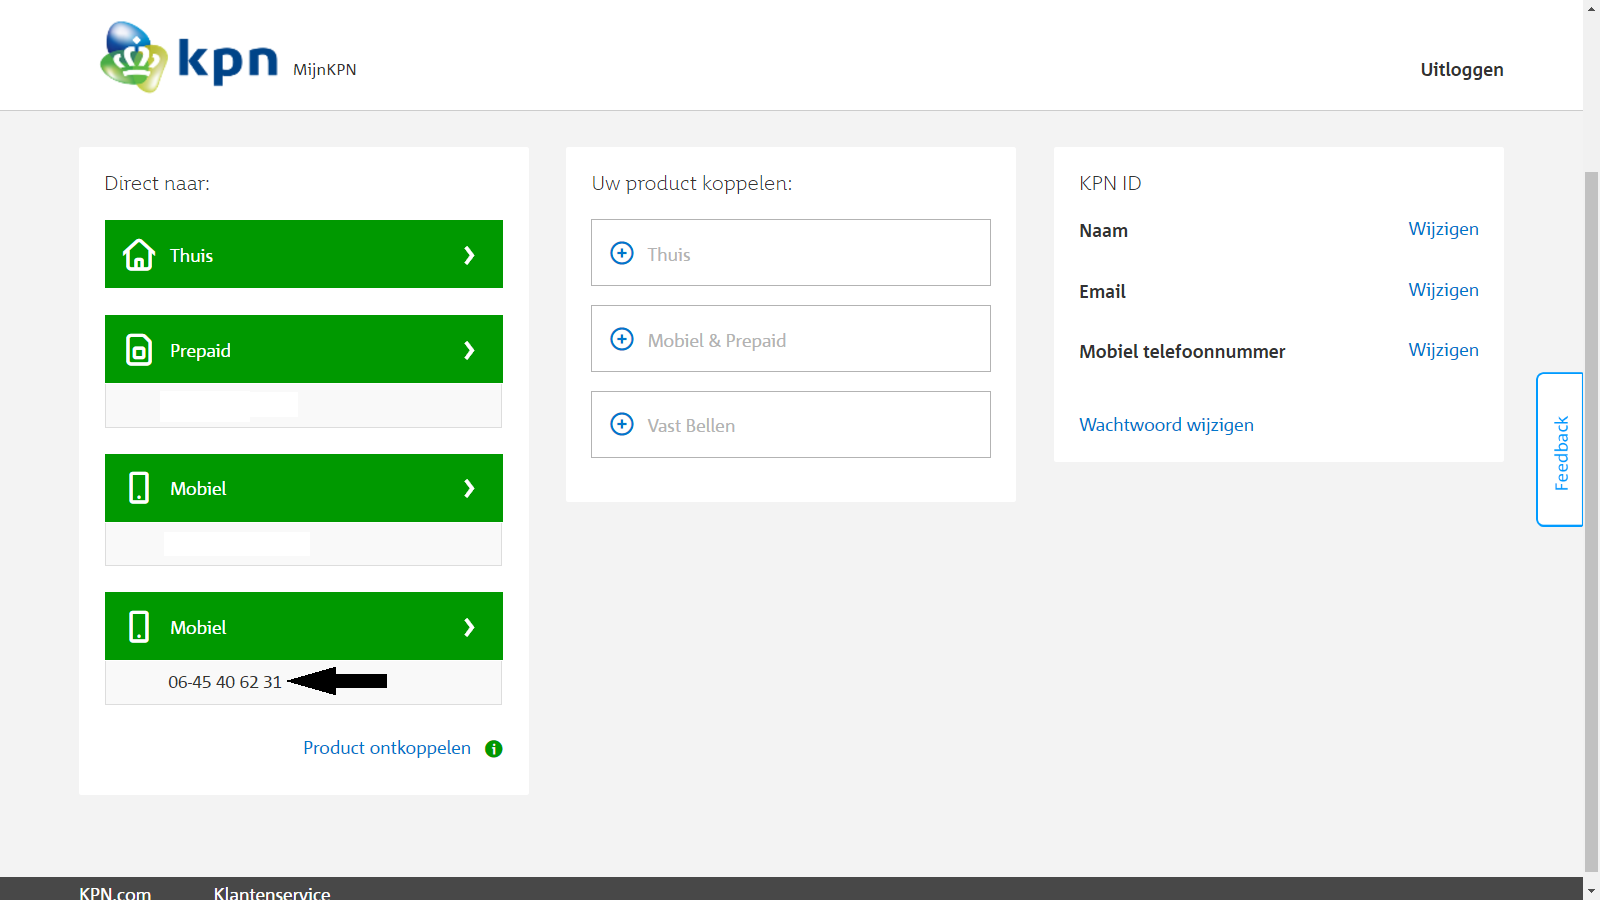
Task: Open Wachtwoord wijzigen link
Action: 1166,425
